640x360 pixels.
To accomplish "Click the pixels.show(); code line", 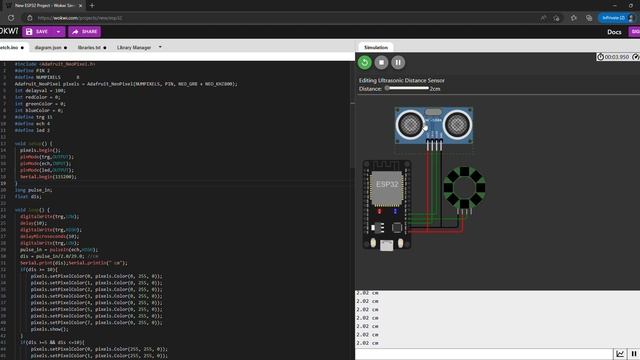I will point(49,329).
